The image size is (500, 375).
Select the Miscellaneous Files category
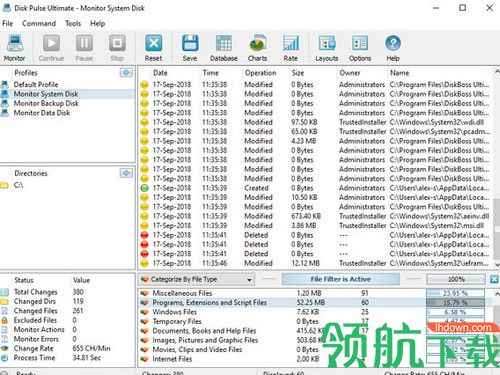pos(315,293)
